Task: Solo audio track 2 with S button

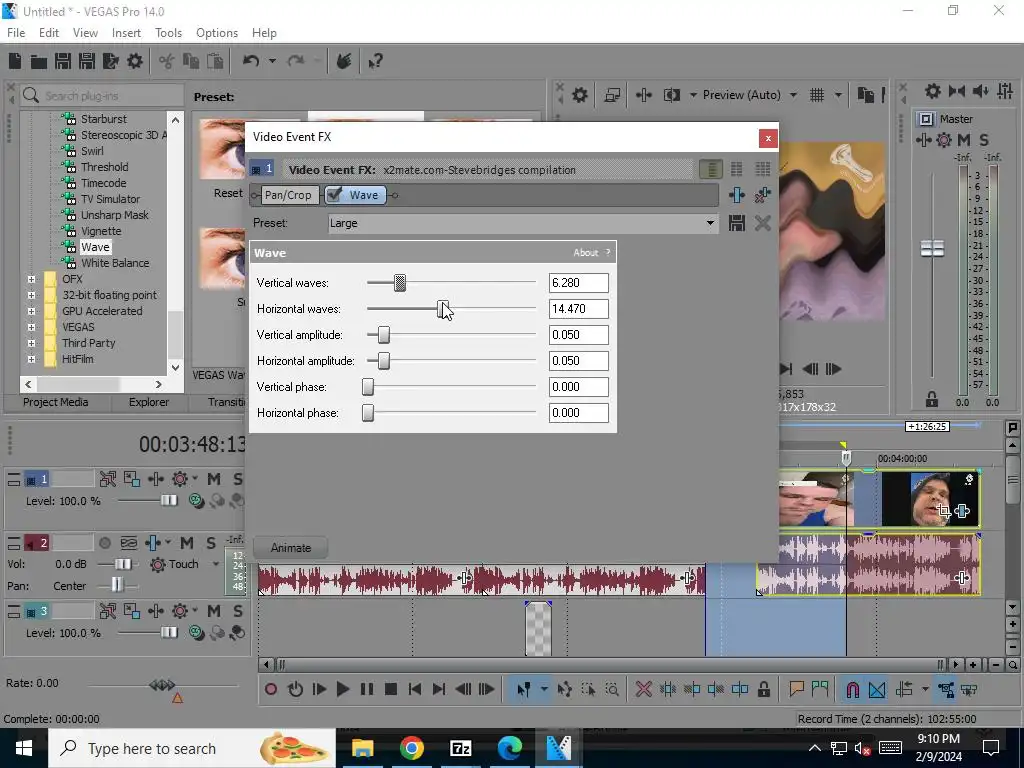Action: 211,543
